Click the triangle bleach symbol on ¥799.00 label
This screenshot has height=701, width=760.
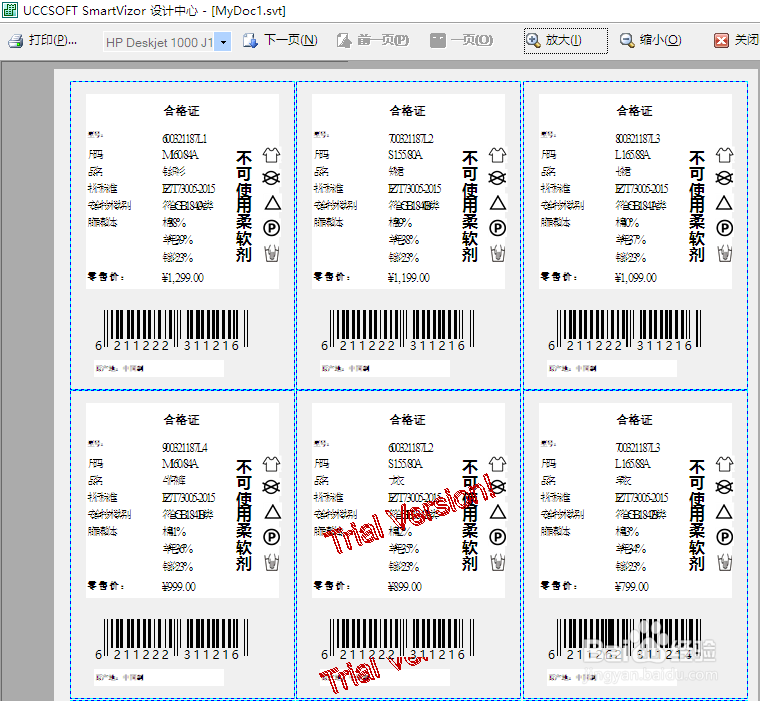coord(724,511)
